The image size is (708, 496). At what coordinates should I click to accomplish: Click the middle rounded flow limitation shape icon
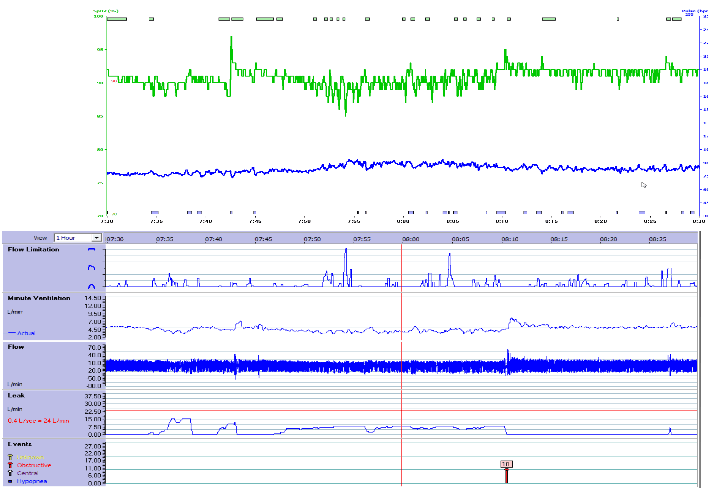pyautogui.click(x=92, y=268)
